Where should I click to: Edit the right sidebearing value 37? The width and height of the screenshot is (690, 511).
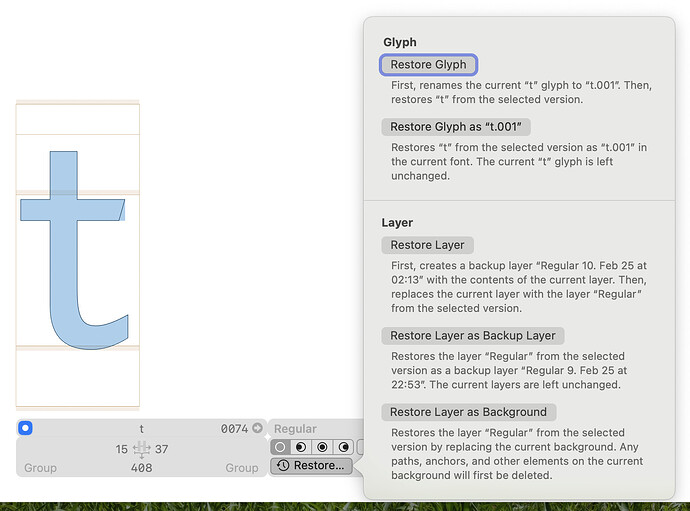pyautogui.click(x=162, y=449)
